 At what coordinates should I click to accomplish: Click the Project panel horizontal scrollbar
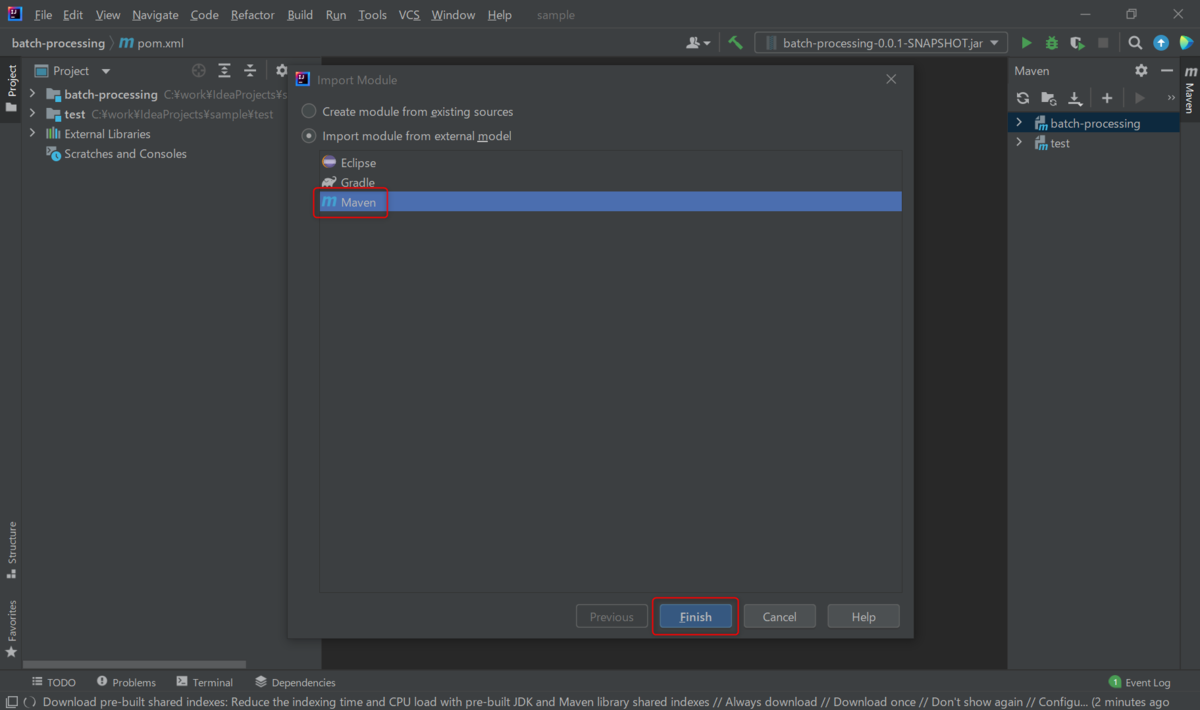[134, 664]
